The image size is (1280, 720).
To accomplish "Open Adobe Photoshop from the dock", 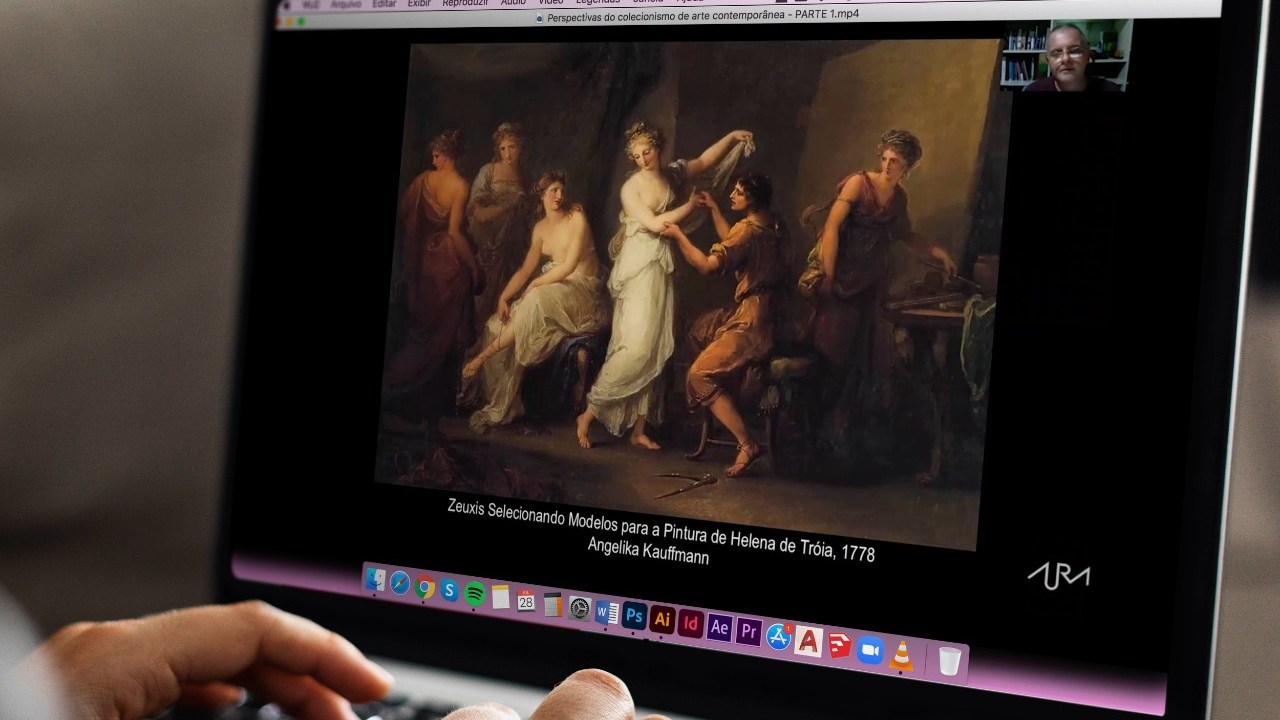I will [634, 616].
